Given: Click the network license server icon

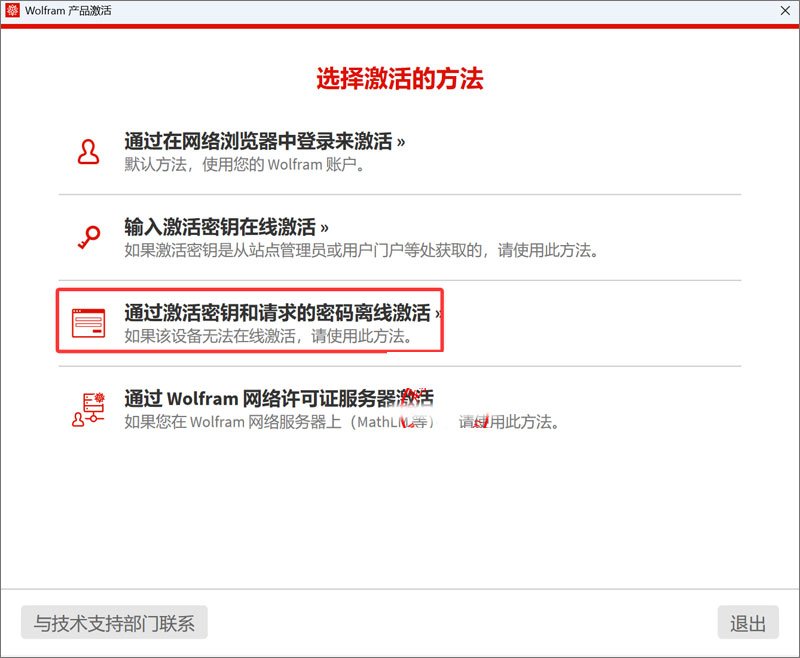Looking at the screenshot, I should [x=88, y=409].
